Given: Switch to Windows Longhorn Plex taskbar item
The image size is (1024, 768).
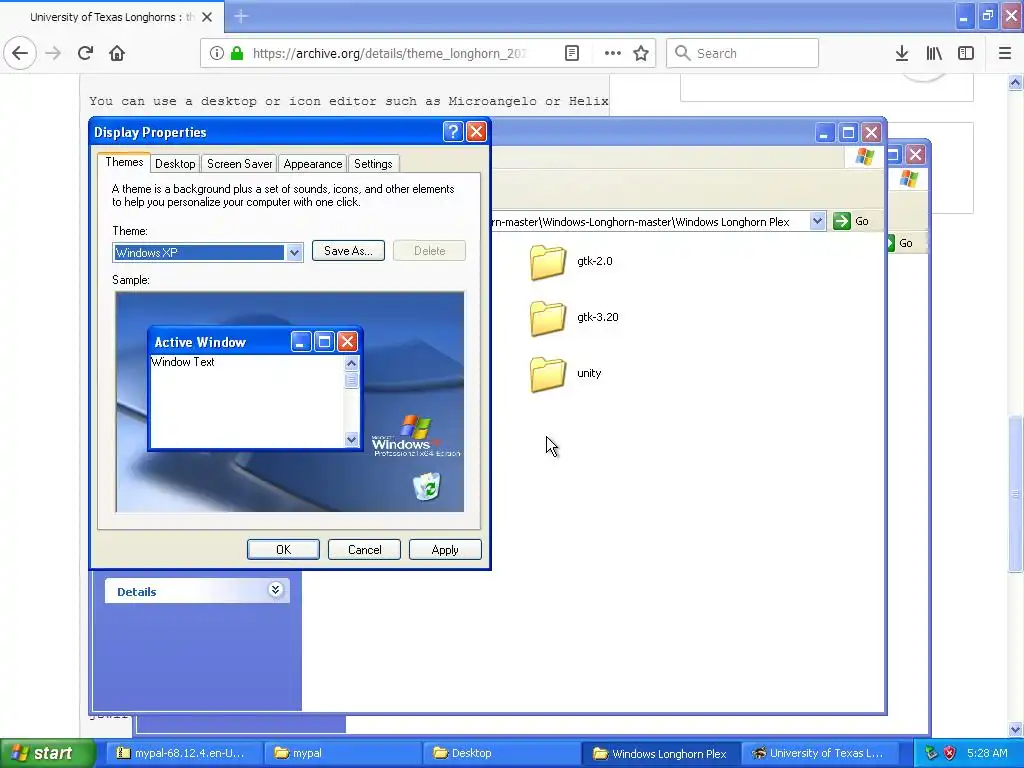Looking at the screenshot, I should click(661, 753).
